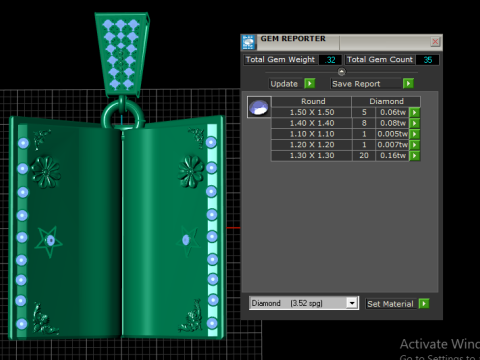
Task: Select the bottom-right scroll corner ornament
Action: (x=191, y=317)
